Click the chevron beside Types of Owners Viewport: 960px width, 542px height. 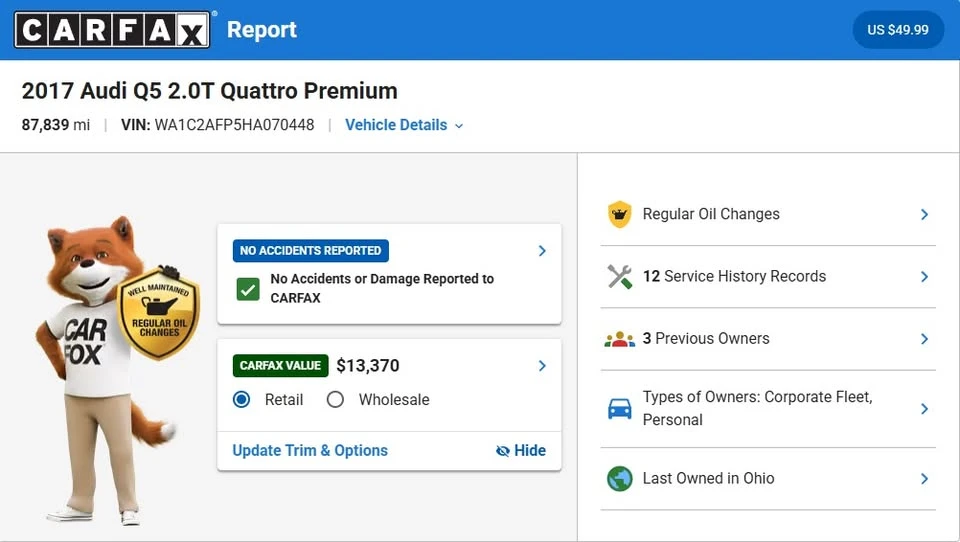[924, 408]
